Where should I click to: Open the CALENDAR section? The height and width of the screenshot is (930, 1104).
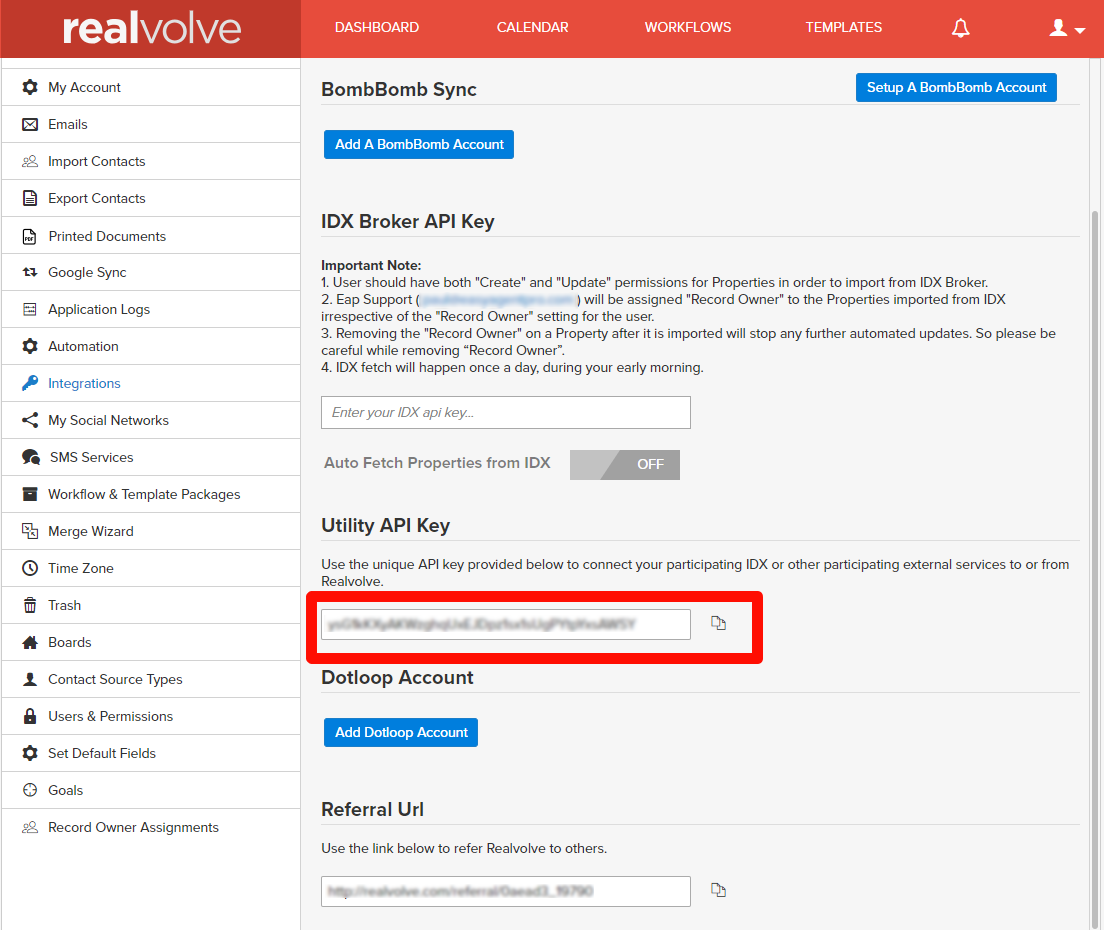532,28
